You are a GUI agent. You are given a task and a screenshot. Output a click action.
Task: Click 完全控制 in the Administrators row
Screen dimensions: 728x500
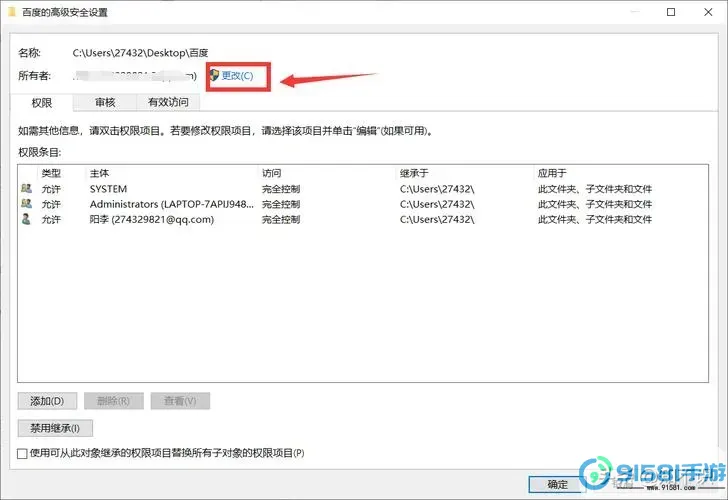(x=281, y=204)
